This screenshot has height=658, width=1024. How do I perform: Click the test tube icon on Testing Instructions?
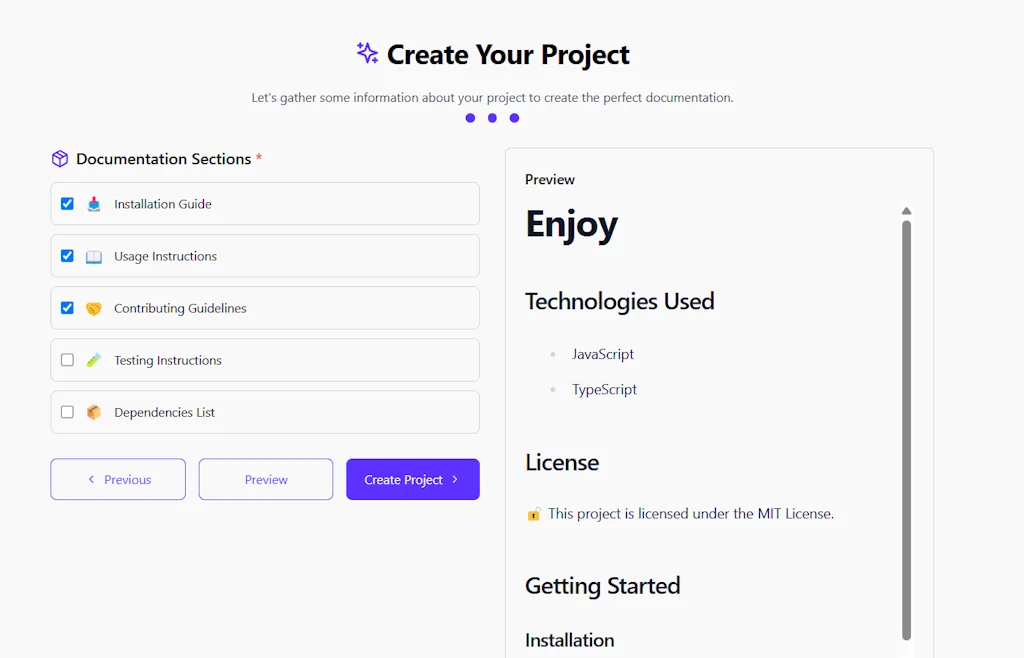click(93, 360)
